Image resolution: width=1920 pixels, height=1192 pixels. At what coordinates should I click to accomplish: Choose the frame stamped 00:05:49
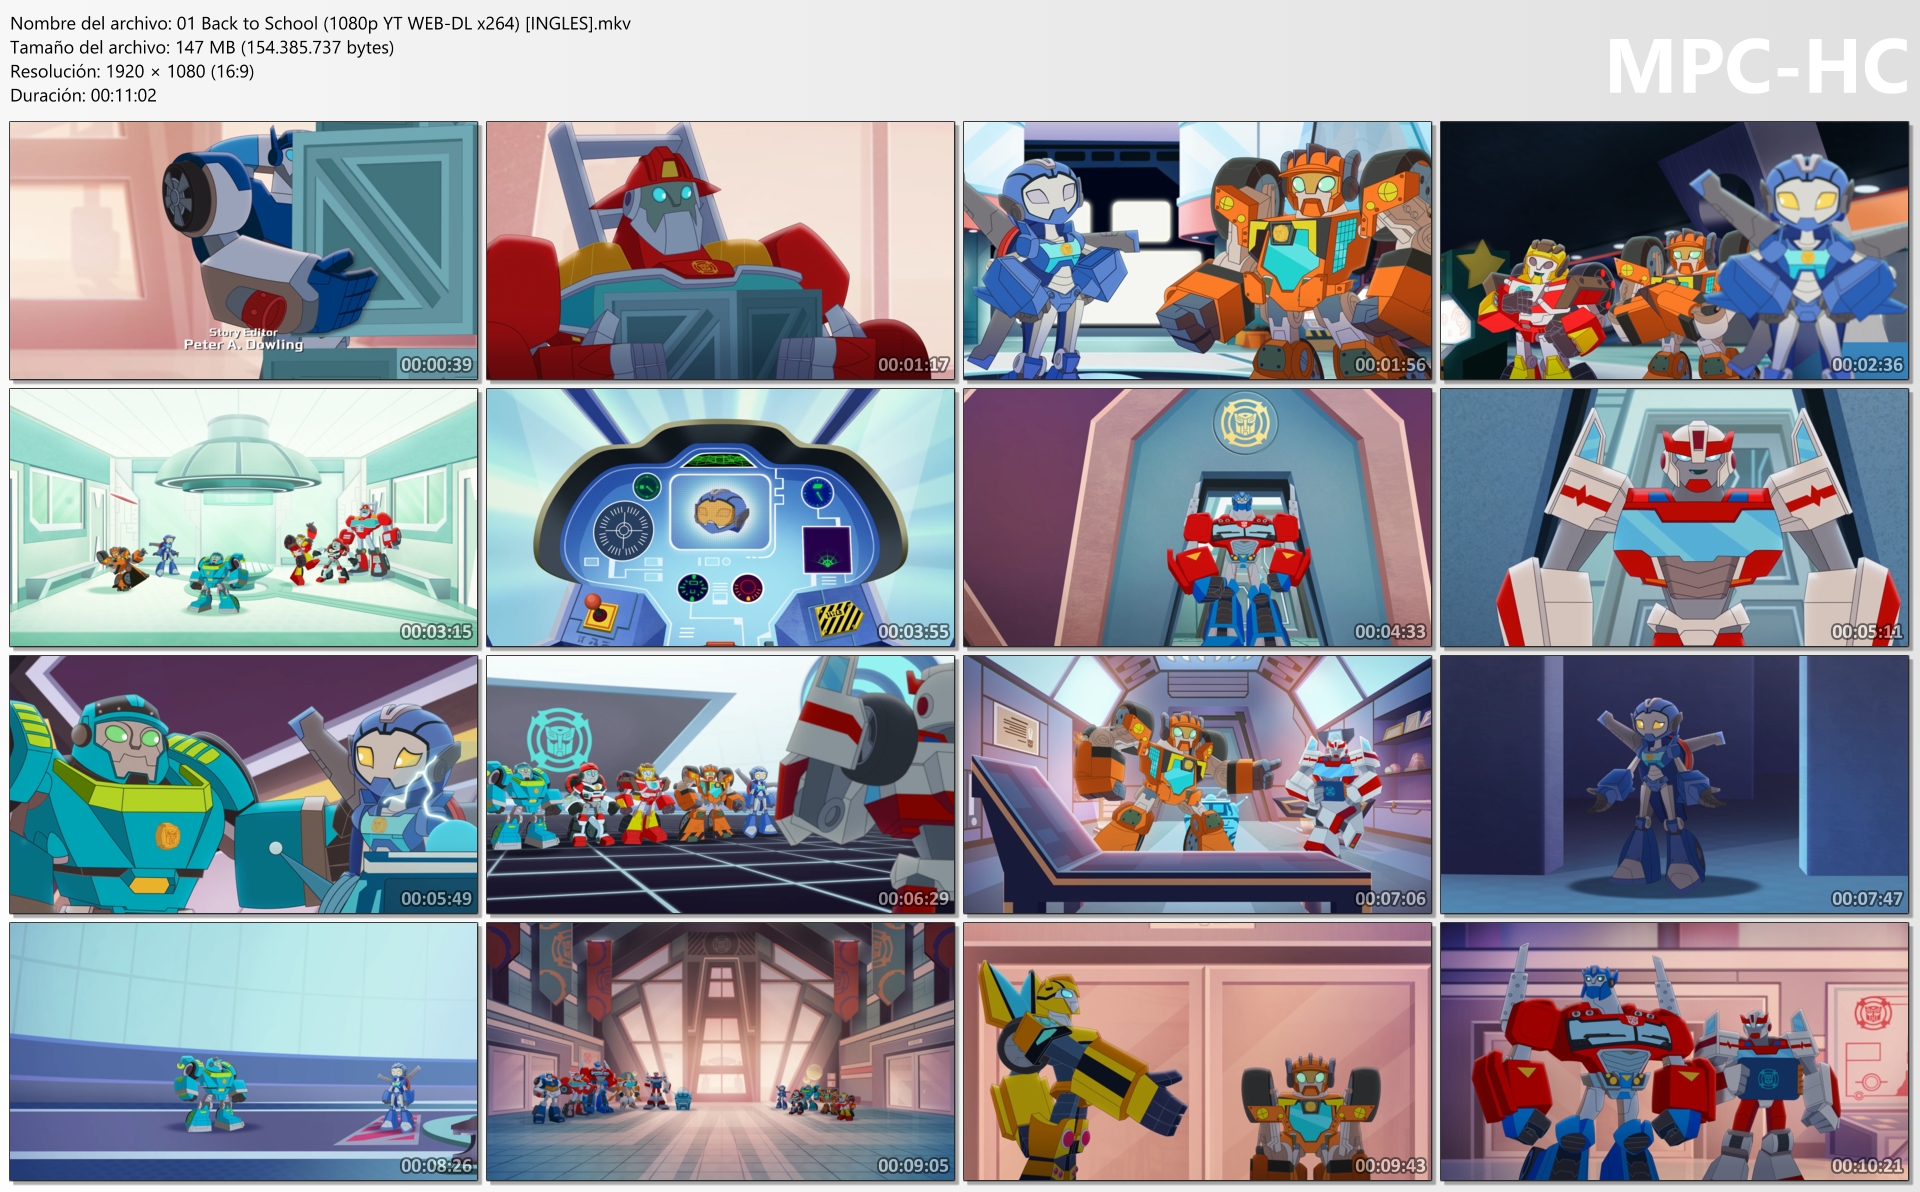[x=244, y=785]
